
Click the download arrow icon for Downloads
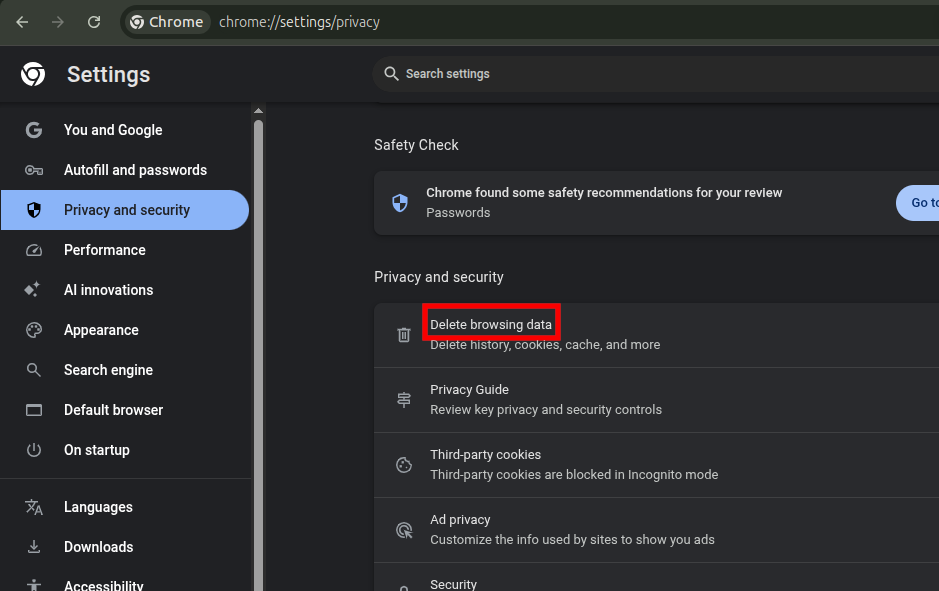(34, 547)
